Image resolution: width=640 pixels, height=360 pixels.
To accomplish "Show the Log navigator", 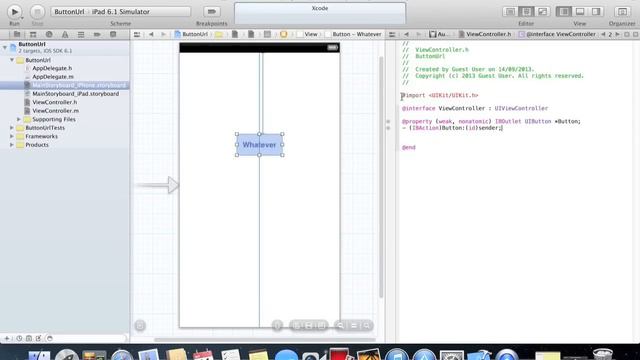I will 113,35.
